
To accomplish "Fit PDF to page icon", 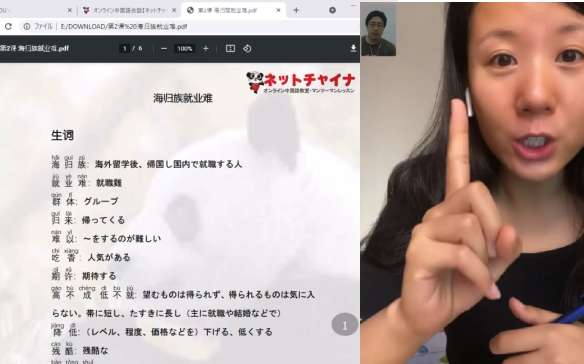I will 230,48.
